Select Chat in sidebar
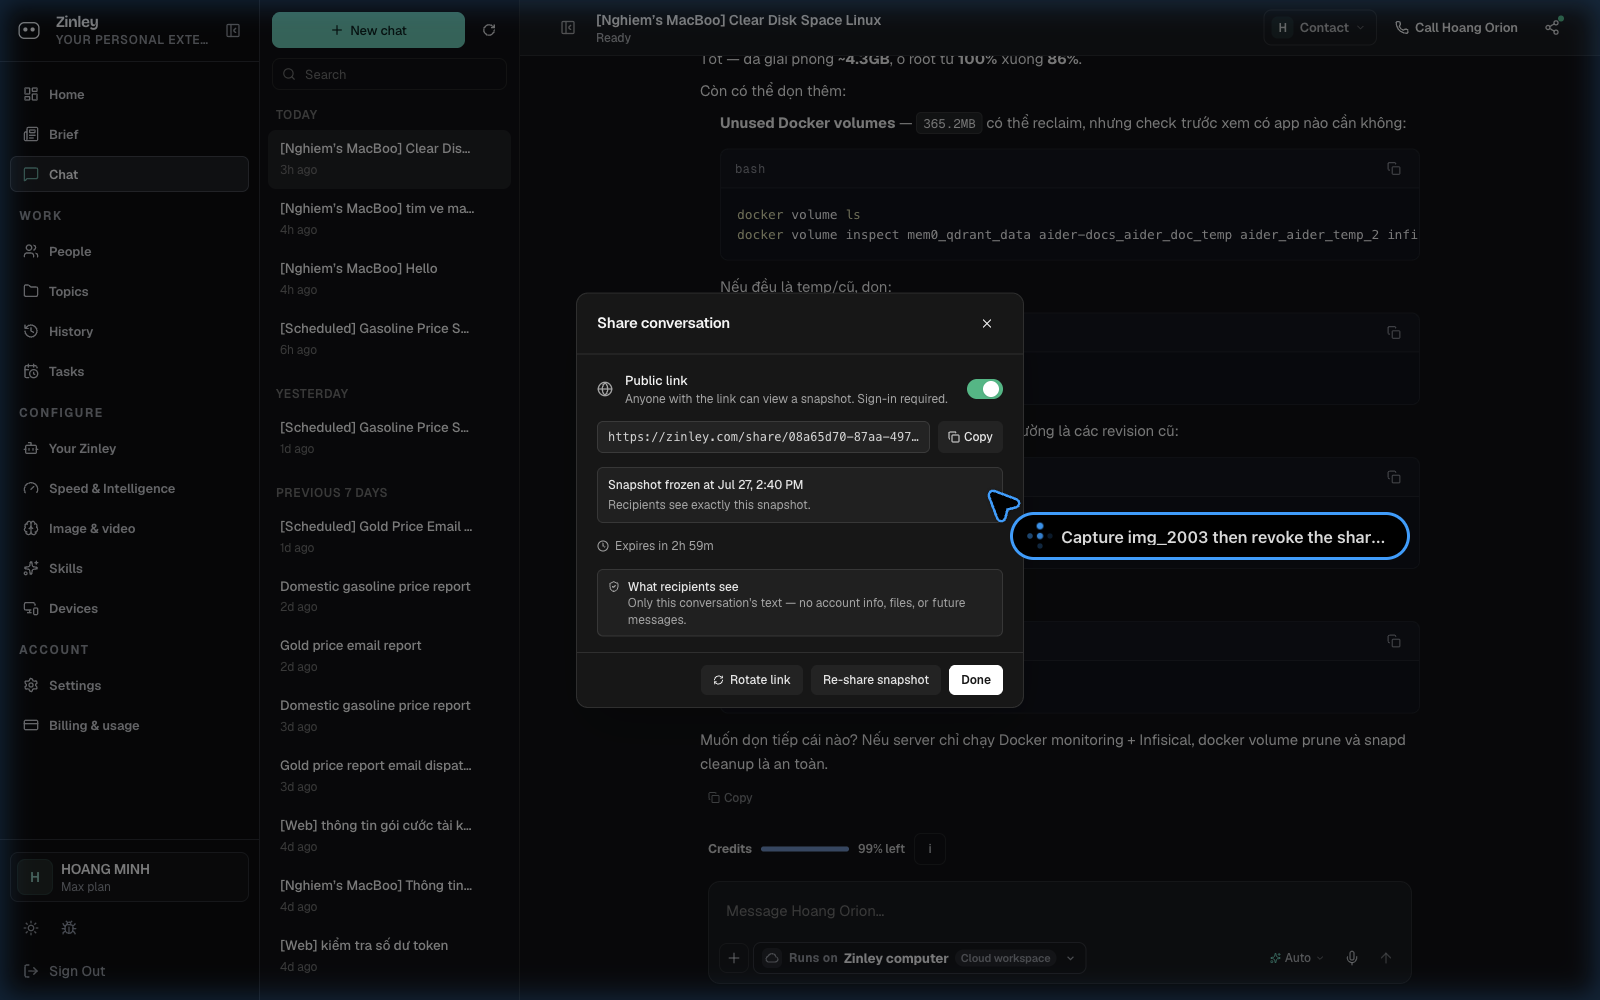This screenshot has height=1000, width=1600. pos(129,174)
